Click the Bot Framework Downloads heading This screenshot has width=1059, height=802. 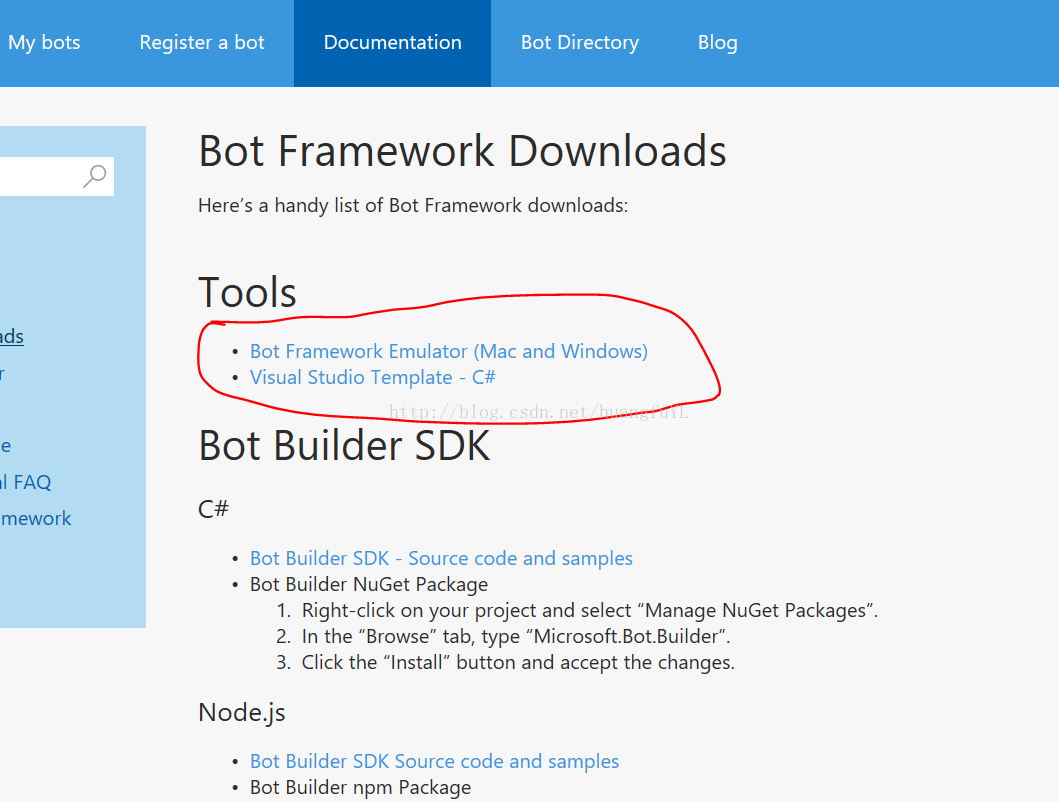point(462,151)
